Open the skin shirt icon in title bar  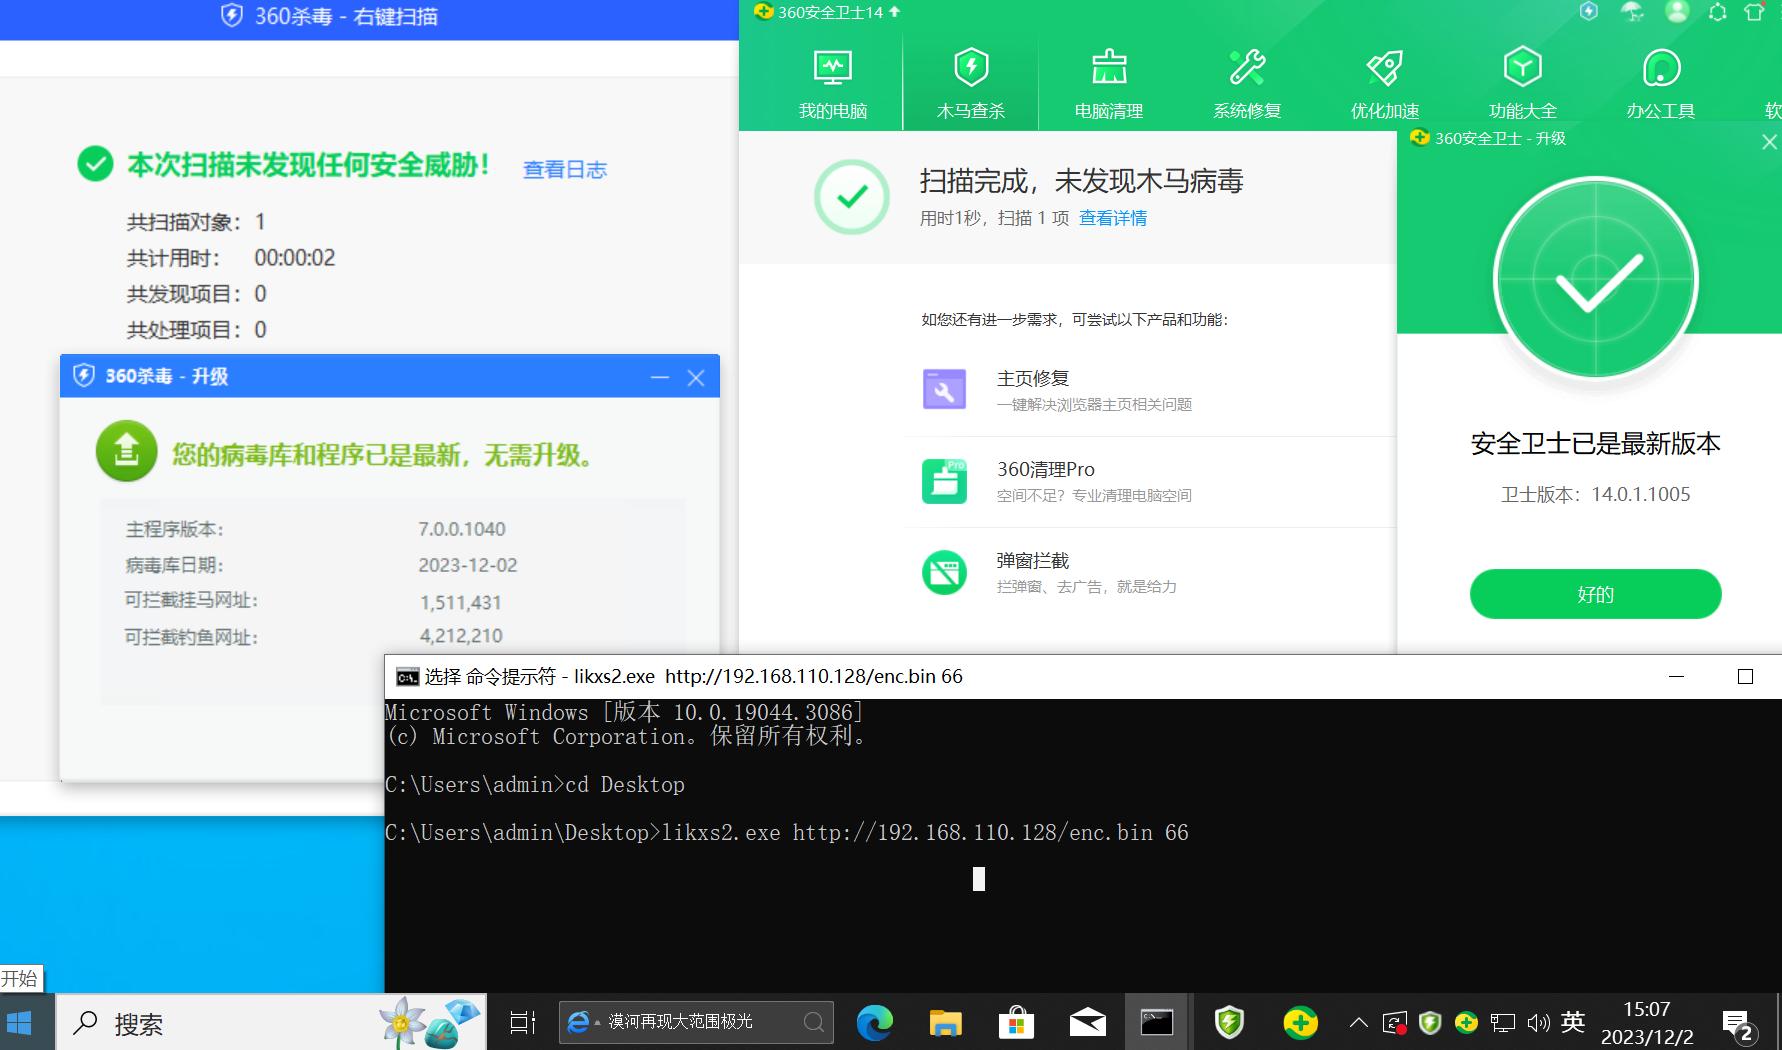(x=1754, y=13)
